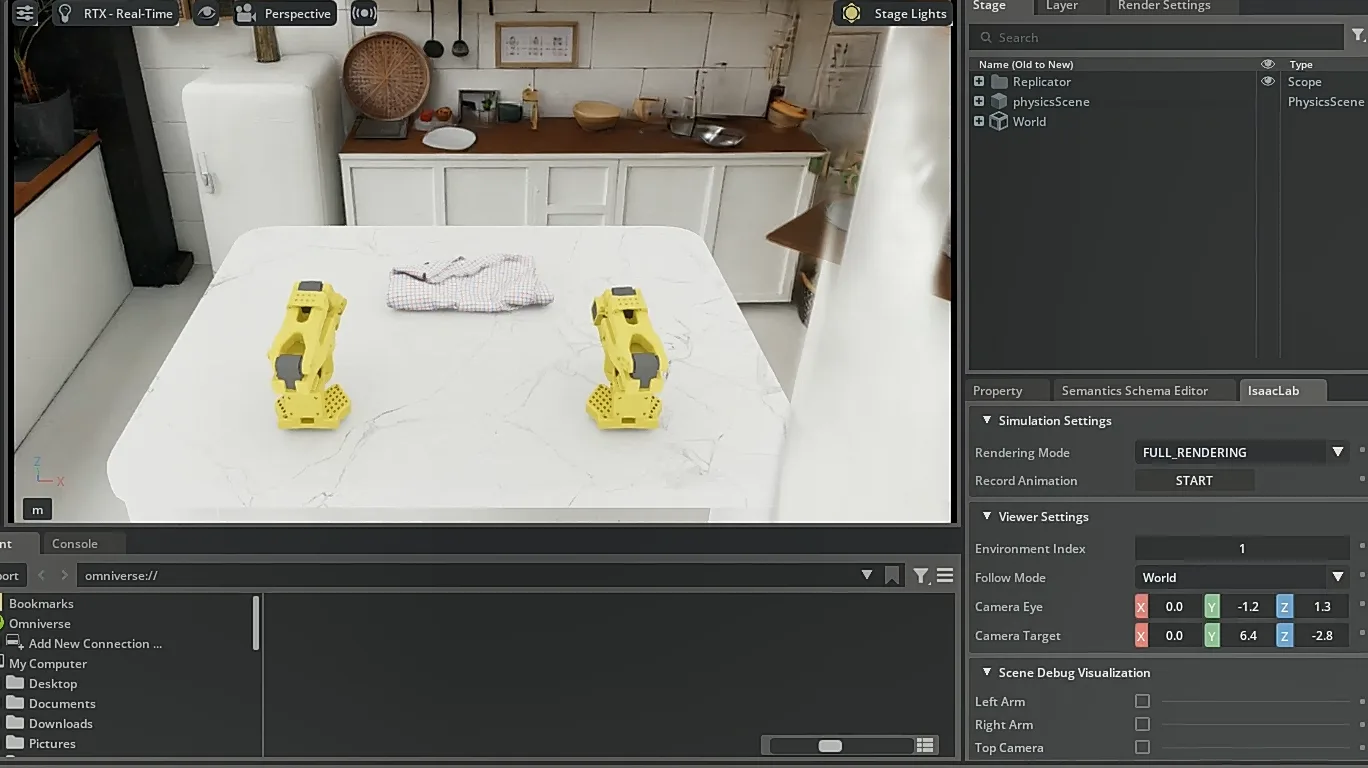Open the viewport settings sliders icon

(x=25, y=13)
